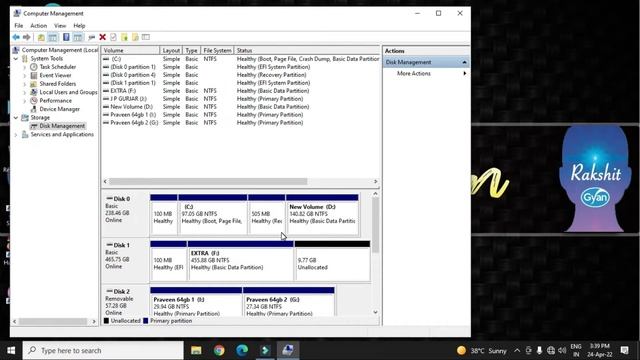This screenshot has width=640, height=360.
Task: Click the Task Scheduler clock icon
Action: pyautogui.click(x=34, y=67)
